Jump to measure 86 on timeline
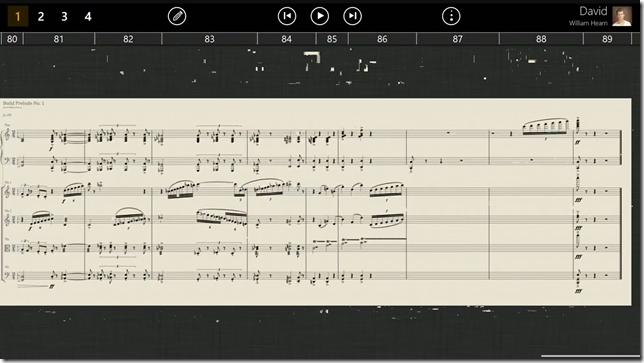This screenshot has width=644, height=363. pyautogui.click(x=382, y=39)
